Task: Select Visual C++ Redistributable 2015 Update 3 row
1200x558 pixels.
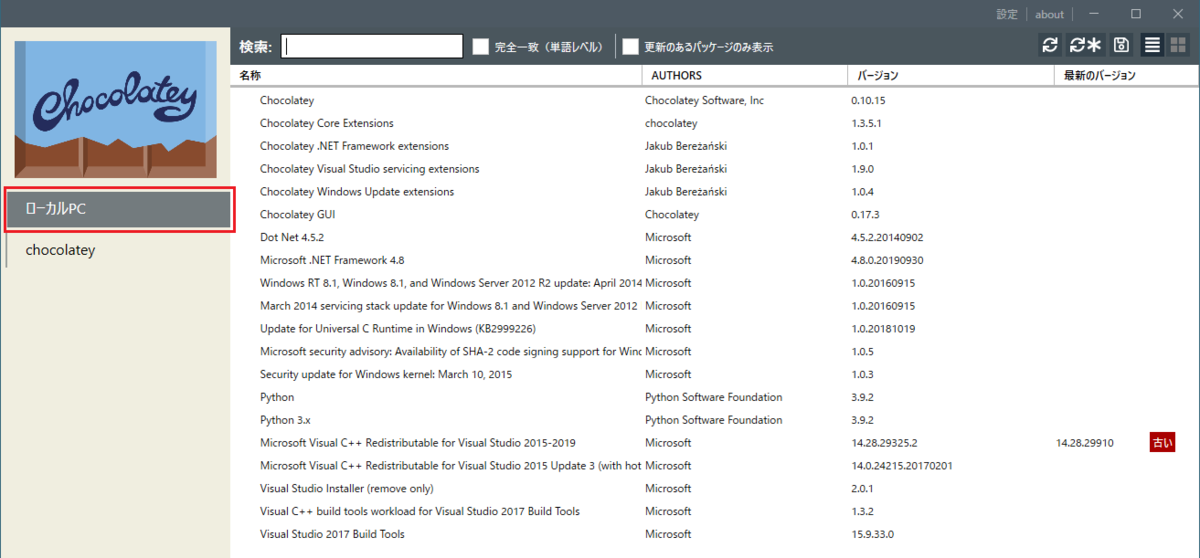Action: click(x=715, y=465)
